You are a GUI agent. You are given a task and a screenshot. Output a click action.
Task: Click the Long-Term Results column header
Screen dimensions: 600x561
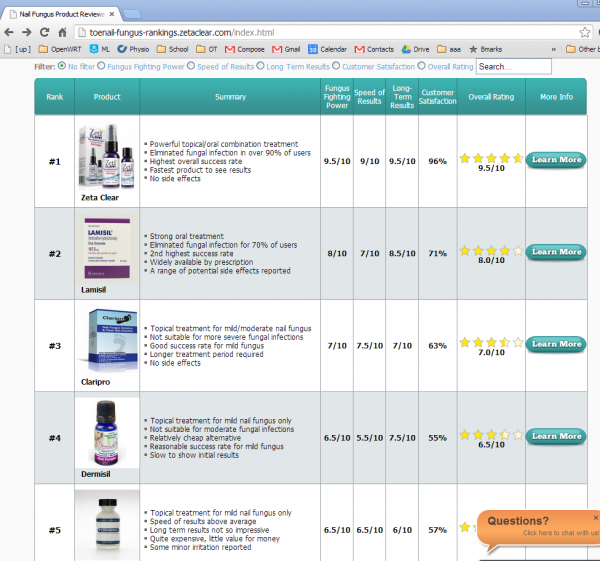coord(402,97)
